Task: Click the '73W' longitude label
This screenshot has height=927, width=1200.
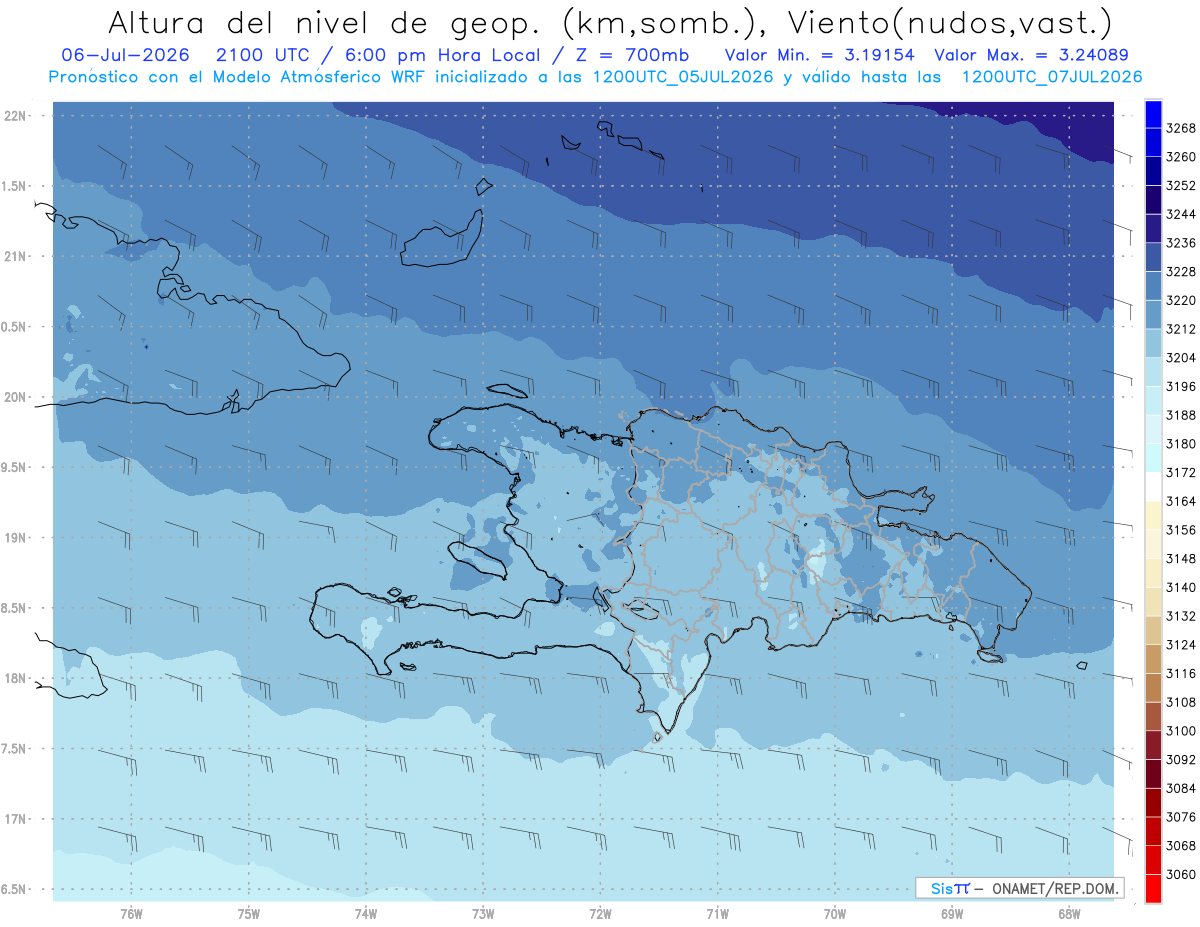Action: pyautogui.click(x=483, y=913)
